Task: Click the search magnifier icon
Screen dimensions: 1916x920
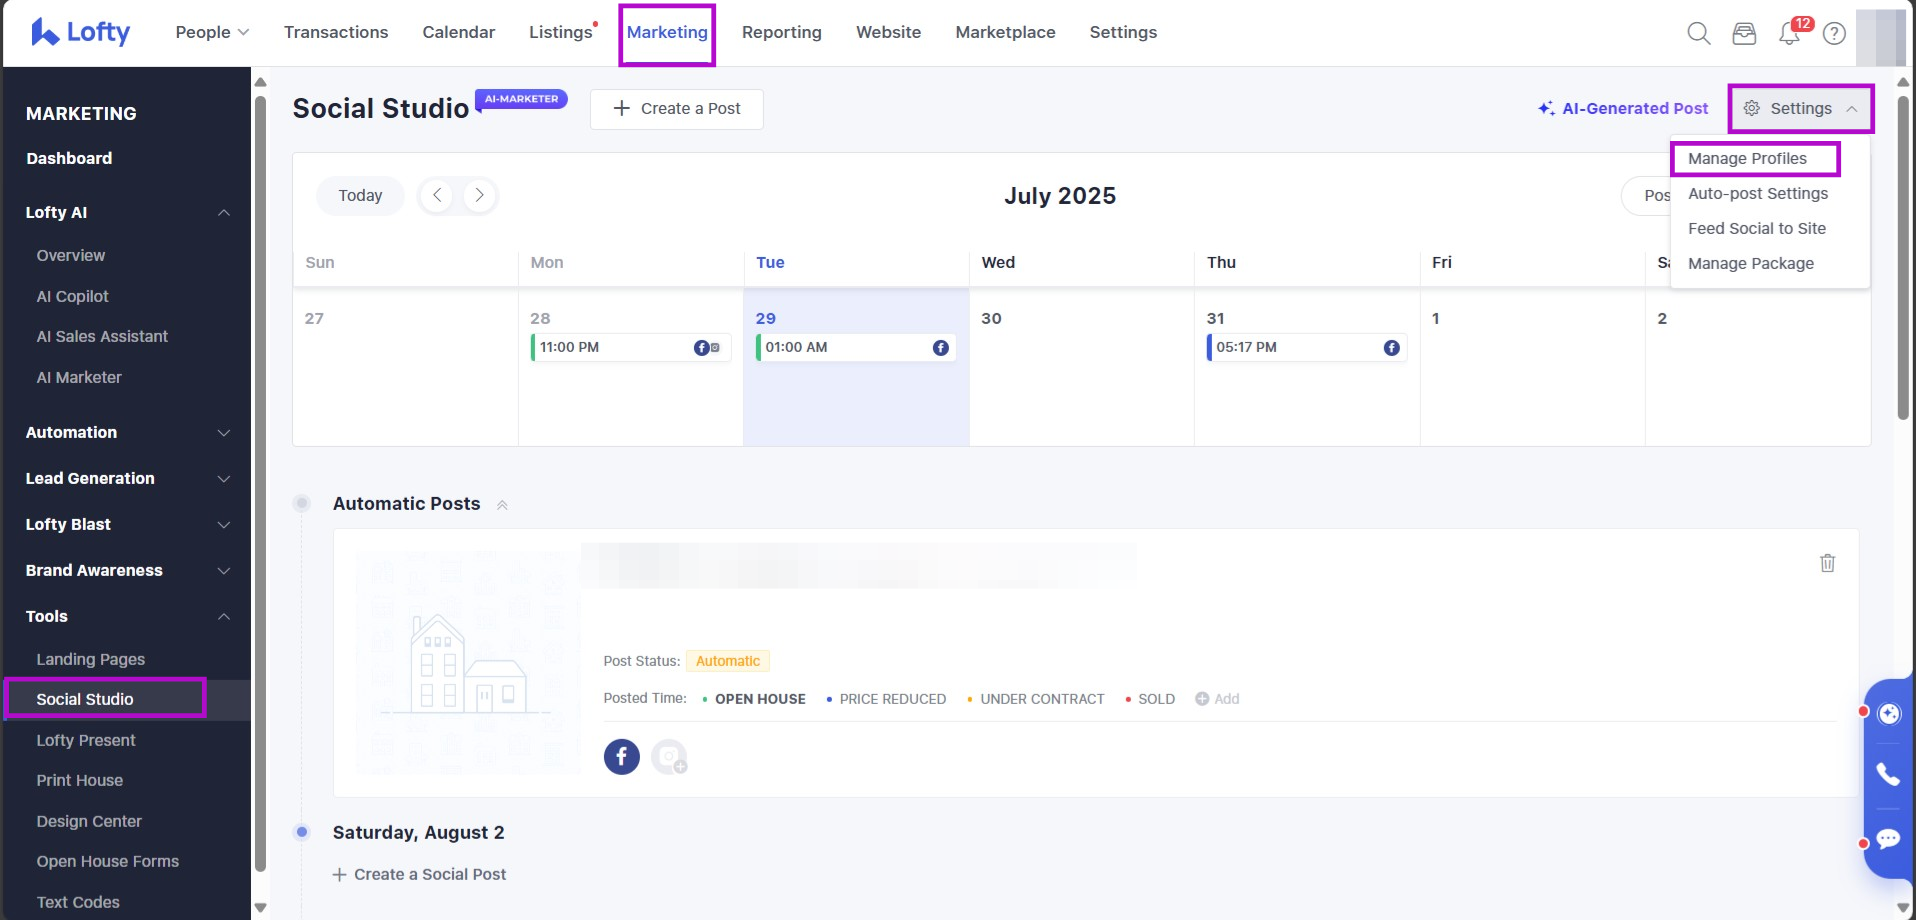Action: pos(1698,33)
